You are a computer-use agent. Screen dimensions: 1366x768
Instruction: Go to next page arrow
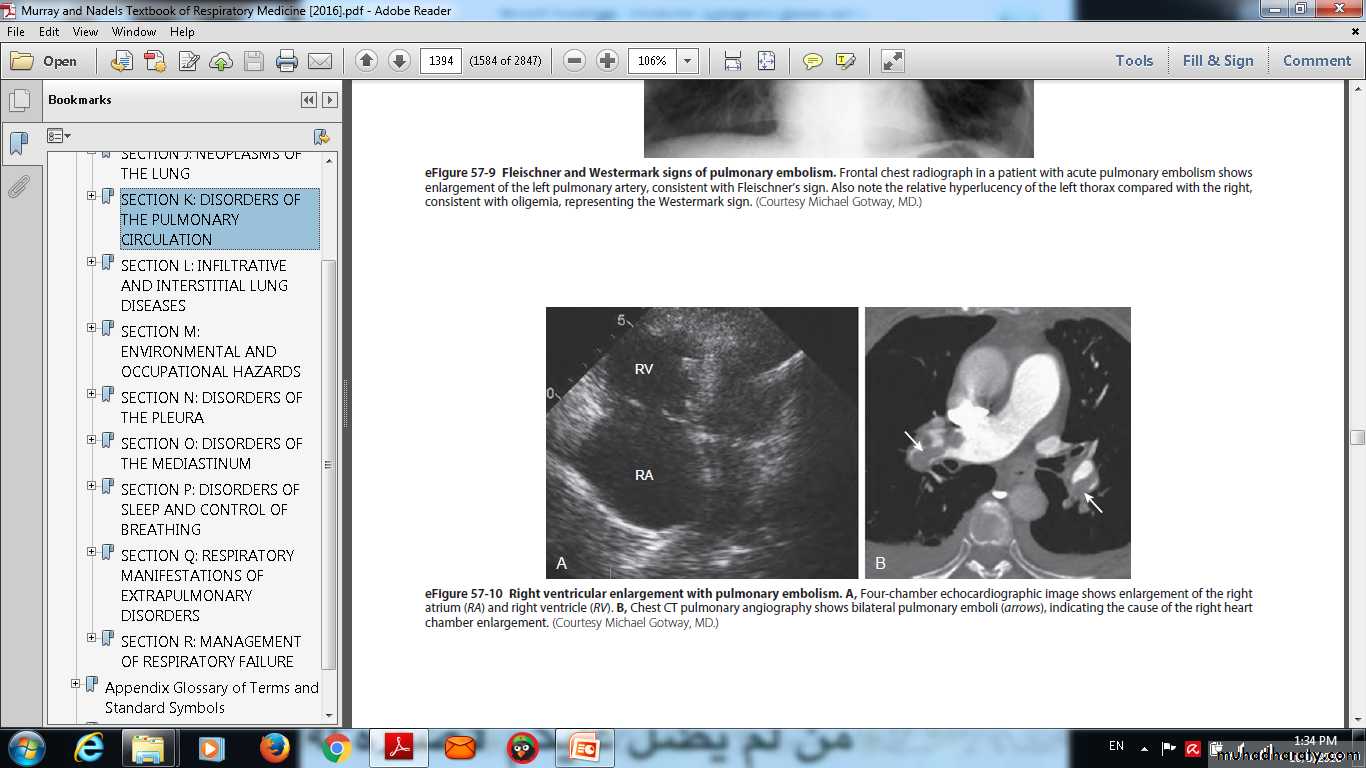[x=399, y=61]
